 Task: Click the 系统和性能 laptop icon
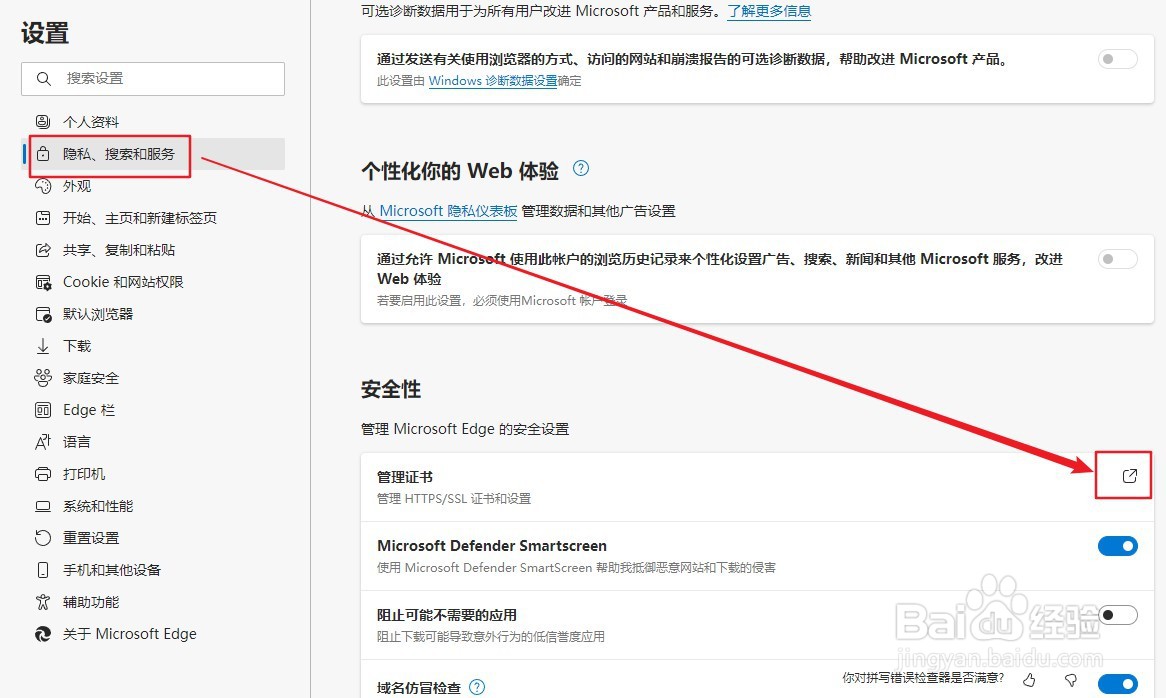[x=43, y=506]
